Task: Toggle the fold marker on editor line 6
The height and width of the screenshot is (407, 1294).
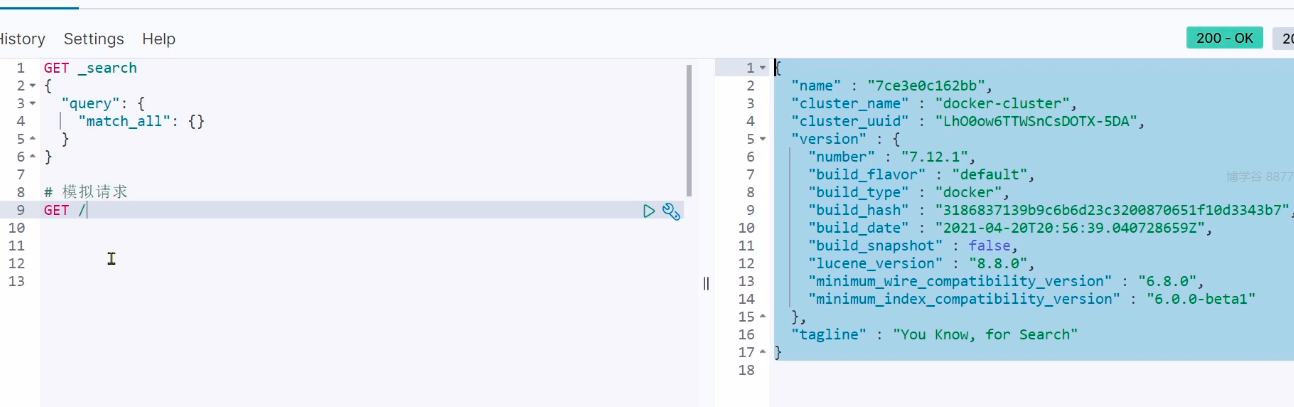Action: (x=32, y=157)
